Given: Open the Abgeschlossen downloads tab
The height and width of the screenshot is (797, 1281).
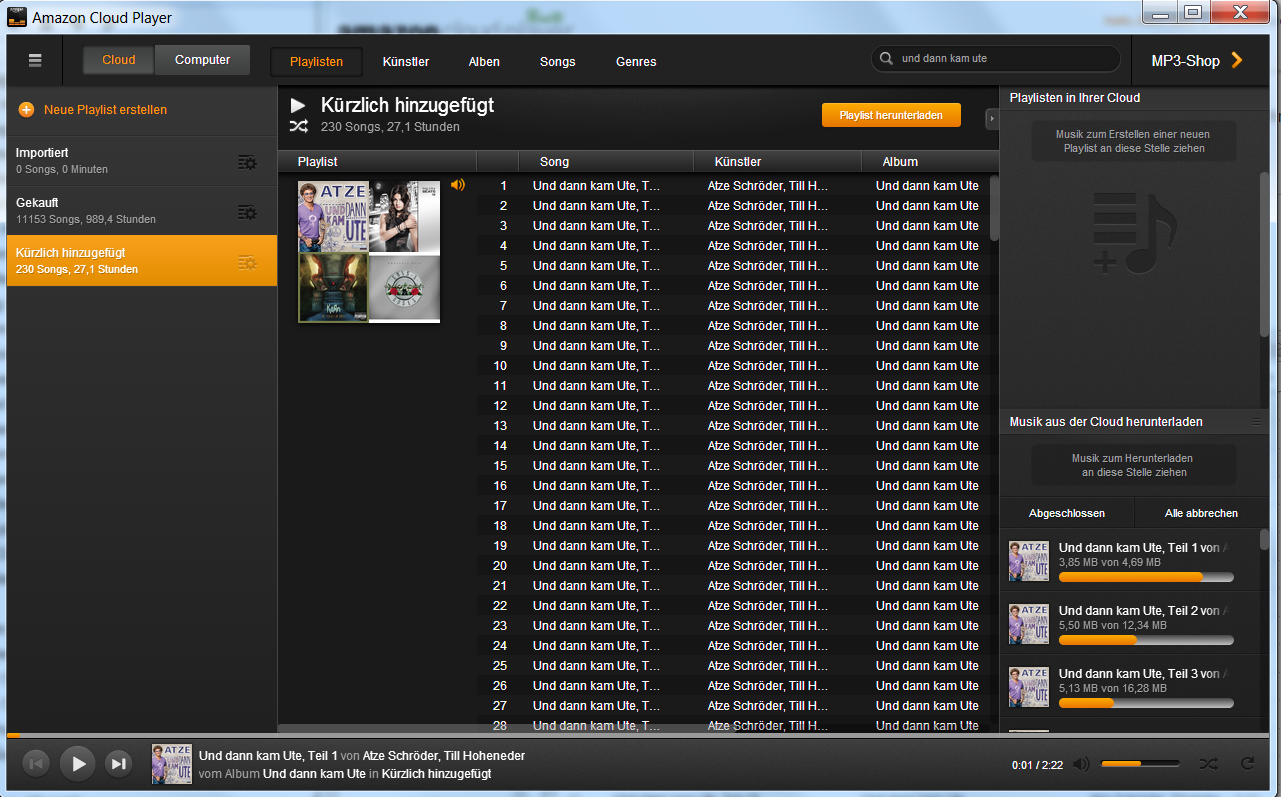Looking at the screenshot, I should tap(1067, 513).
